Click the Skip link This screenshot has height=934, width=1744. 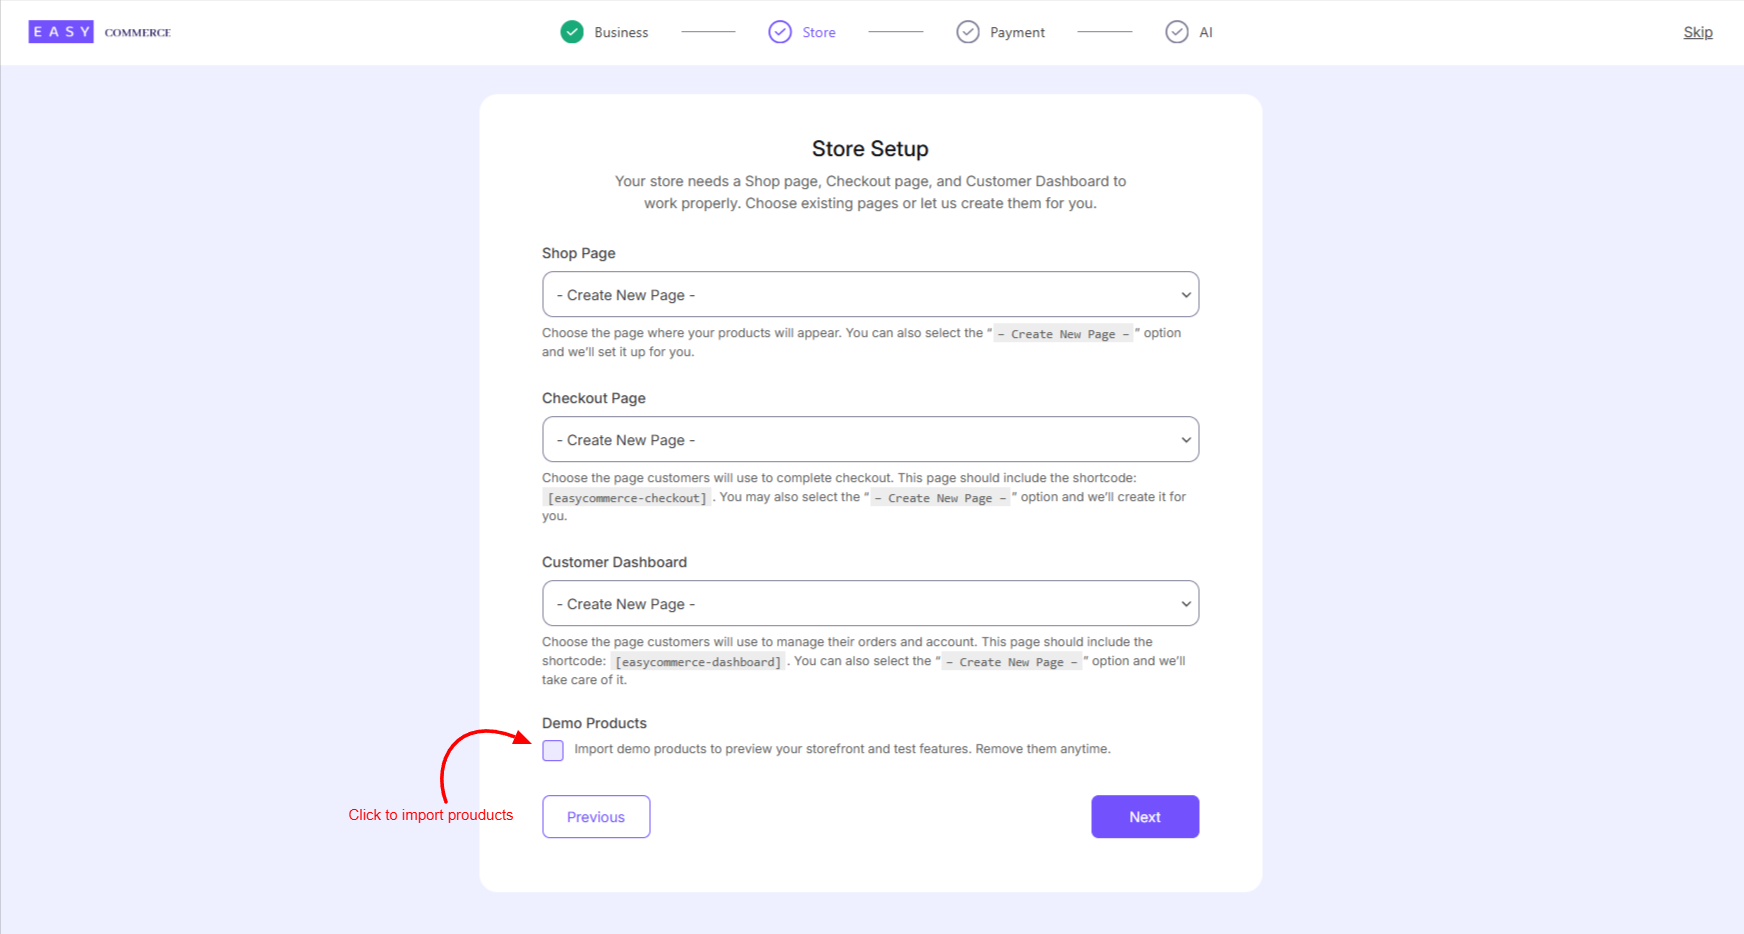click(1698, 32)
